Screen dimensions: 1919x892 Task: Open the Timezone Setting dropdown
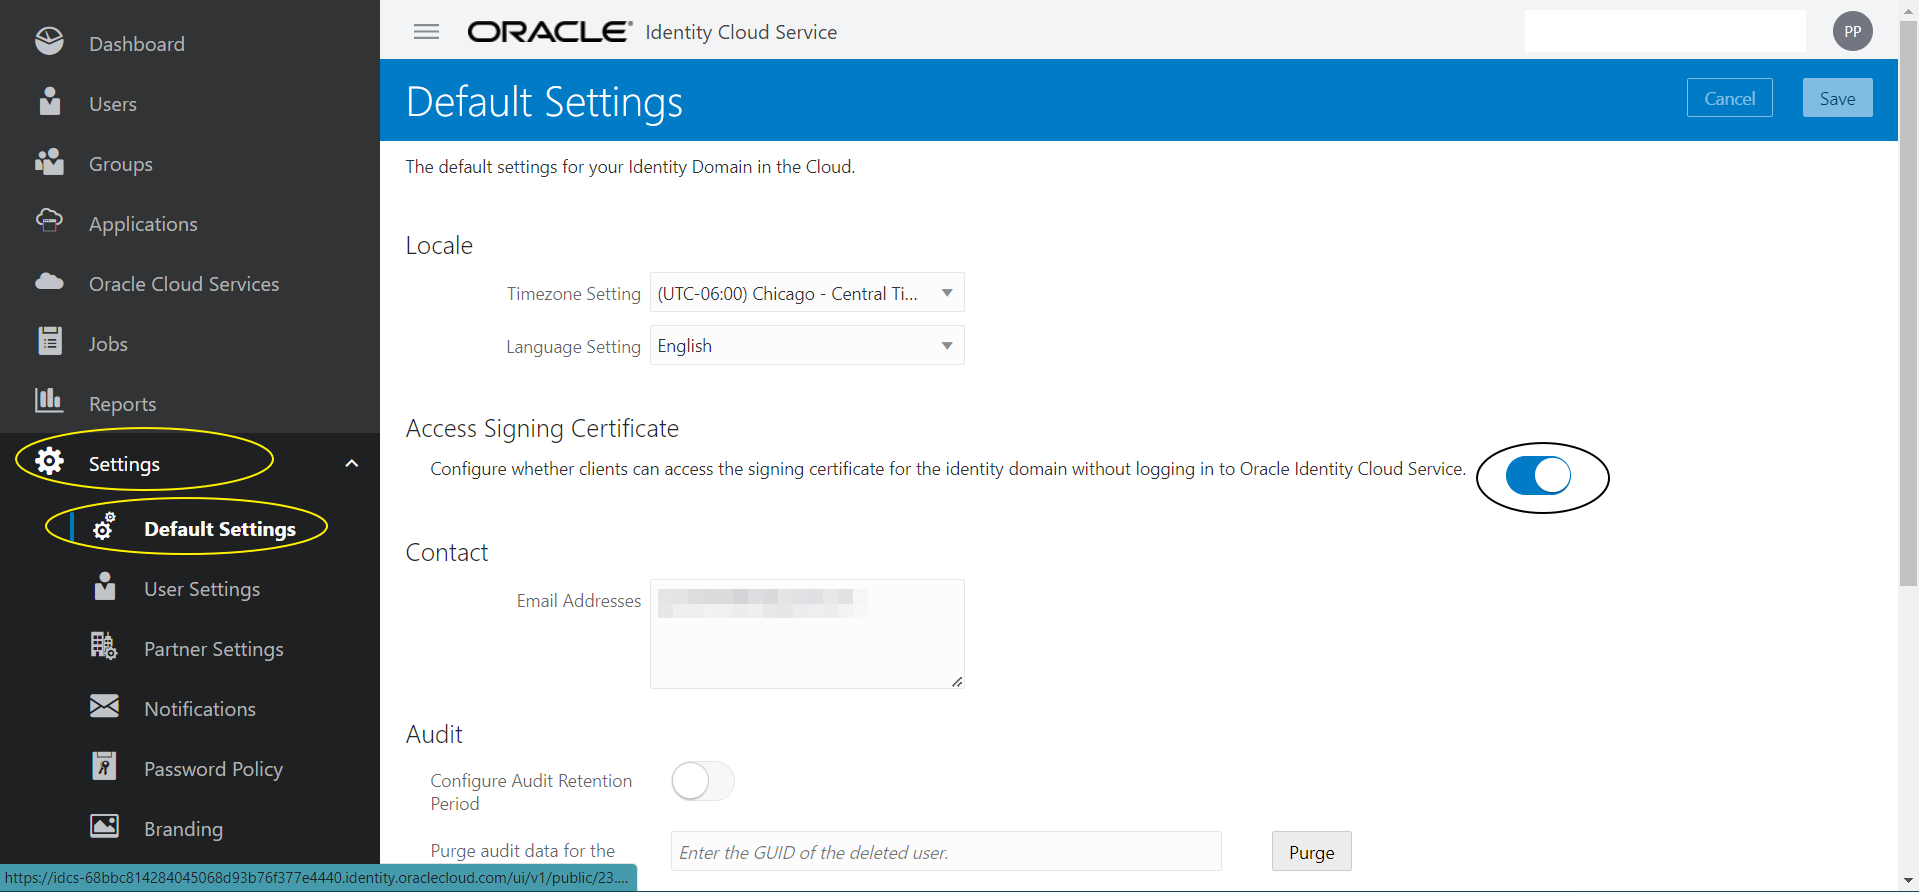point(806,293)
